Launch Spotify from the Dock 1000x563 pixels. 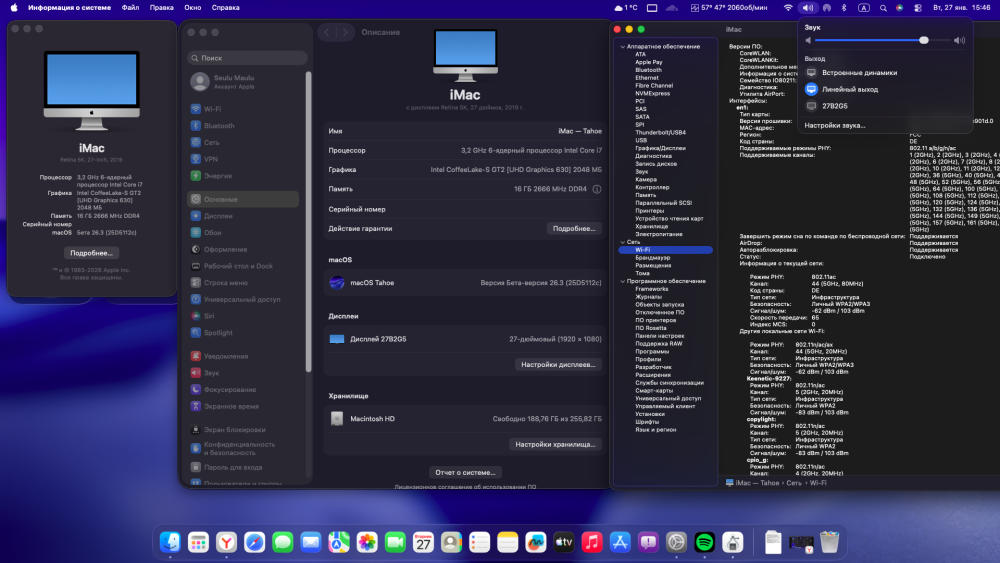(704, 542)
